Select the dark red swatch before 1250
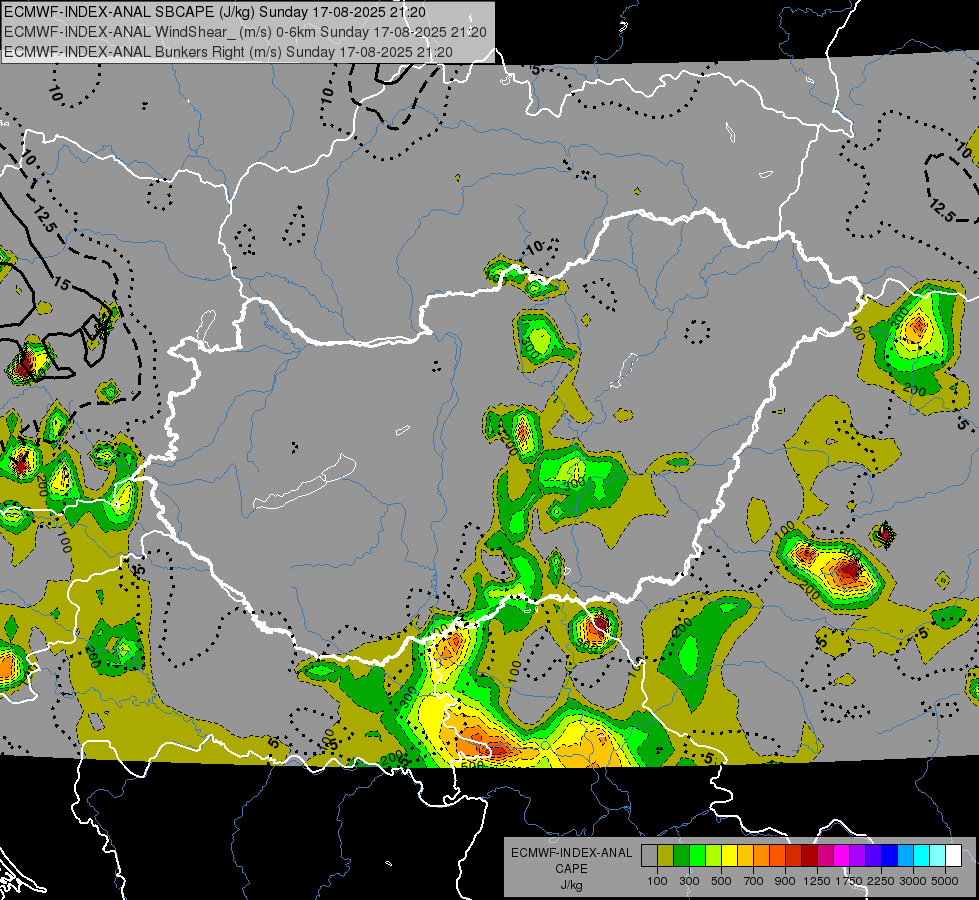 click(x=810, y=856)
